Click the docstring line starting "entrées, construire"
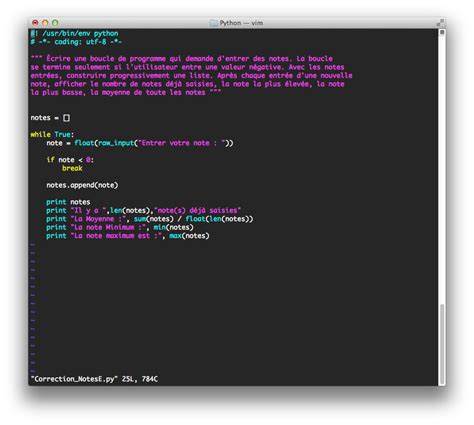This screenshot has width=474, height=425. point(191,76)
